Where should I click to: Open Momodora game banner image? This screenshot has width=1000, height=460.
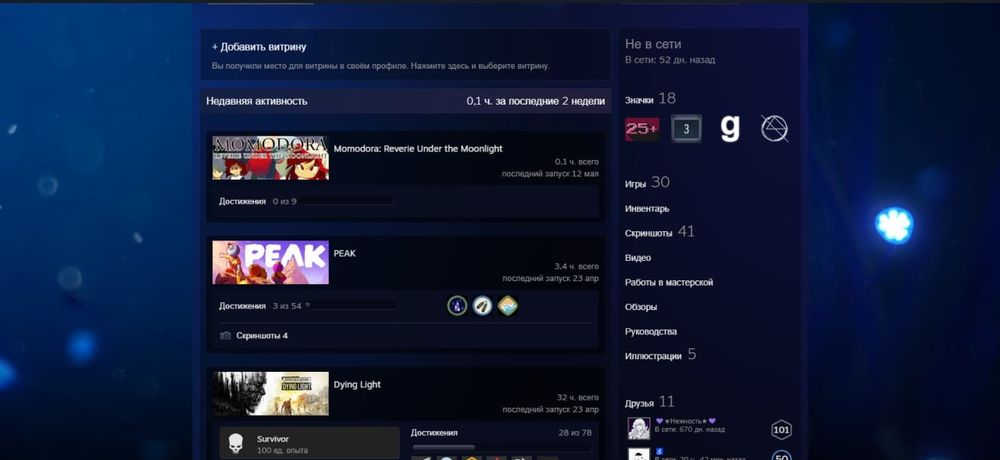[x=270, y=158]
